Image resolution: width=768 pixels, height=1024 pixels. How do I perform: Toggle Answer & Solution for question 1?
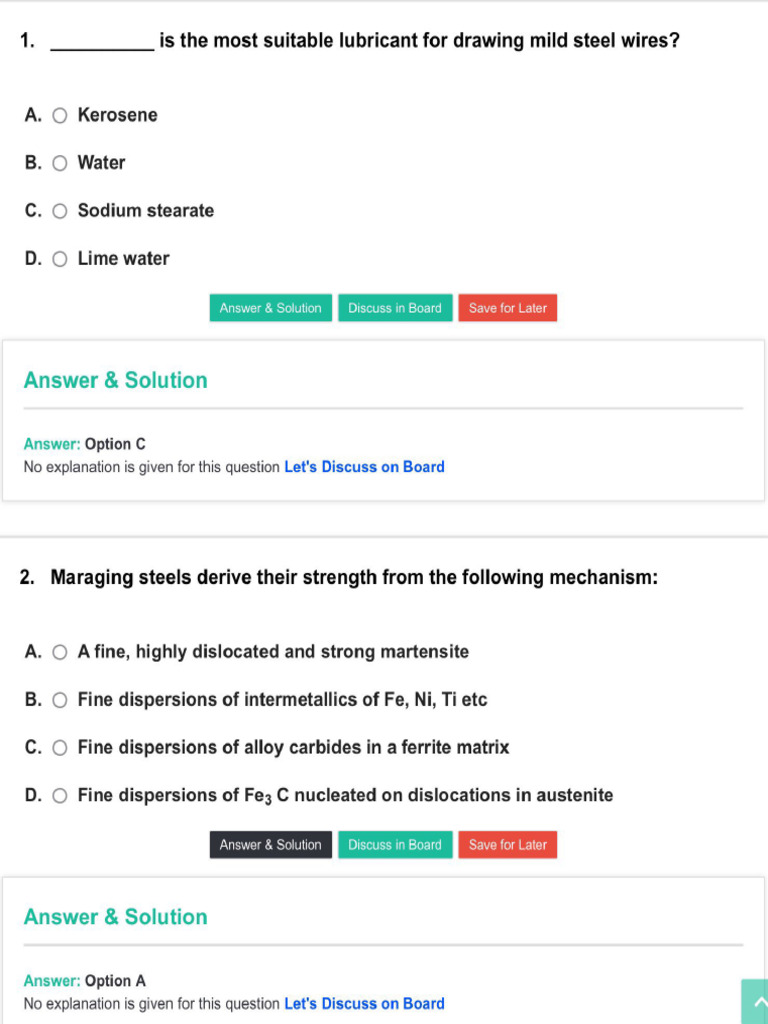(x=270, y=308)
